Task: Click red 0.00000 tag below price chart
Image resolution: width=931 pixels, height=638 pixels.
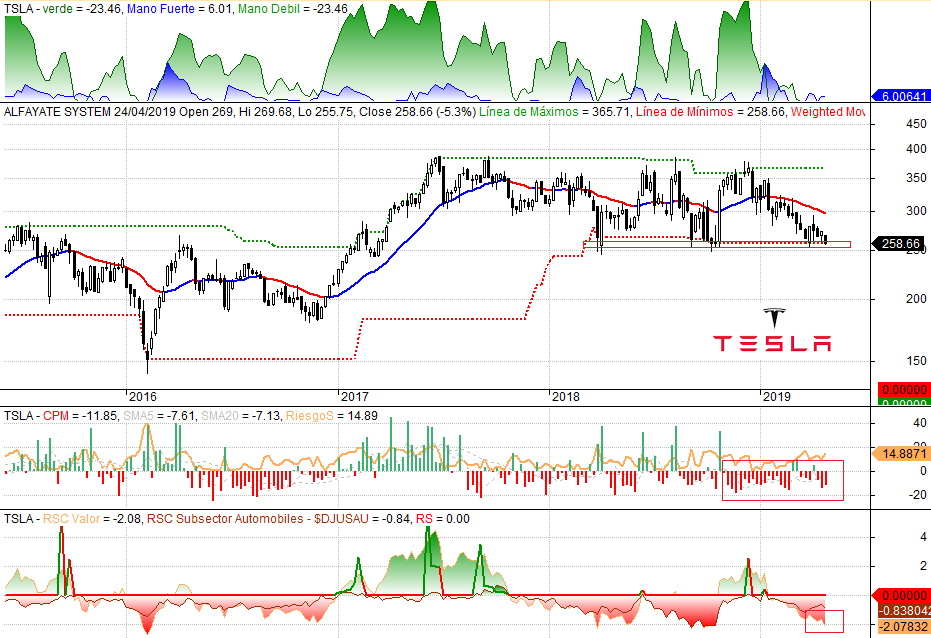Action: 903,389
